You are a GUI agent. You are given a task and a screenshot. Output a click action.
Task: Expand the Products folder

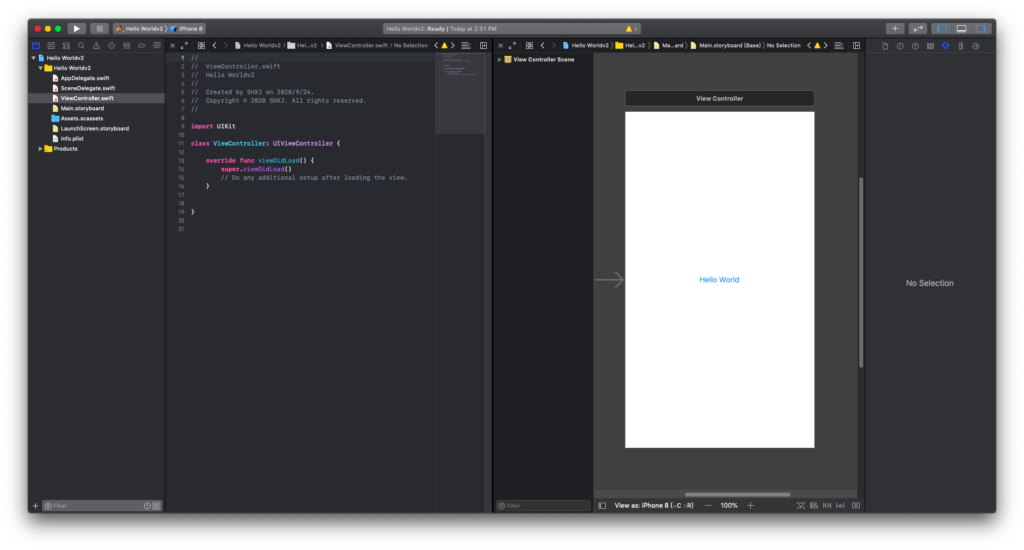[41, 148]
